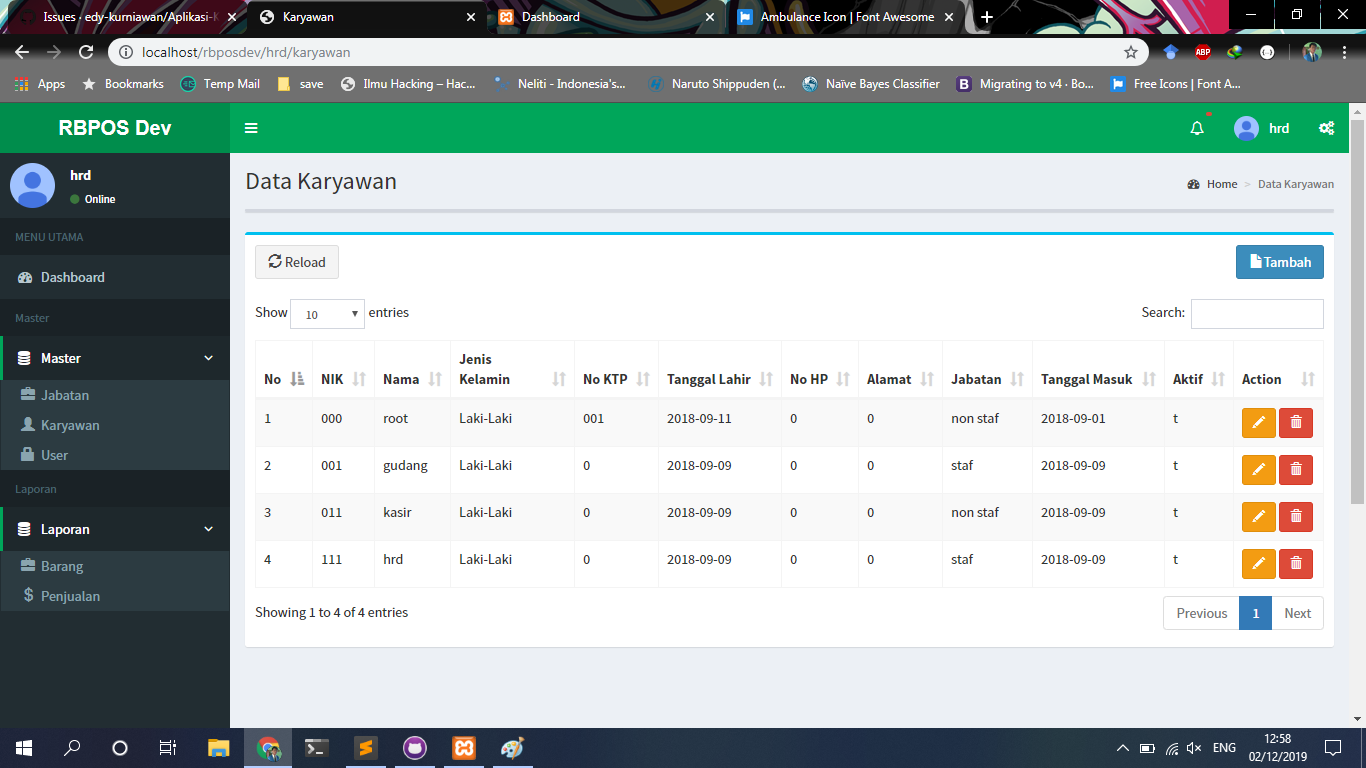Collapse the Laporan sidebar menu
Screen dimensions: 1366x768
click(113, 529)
